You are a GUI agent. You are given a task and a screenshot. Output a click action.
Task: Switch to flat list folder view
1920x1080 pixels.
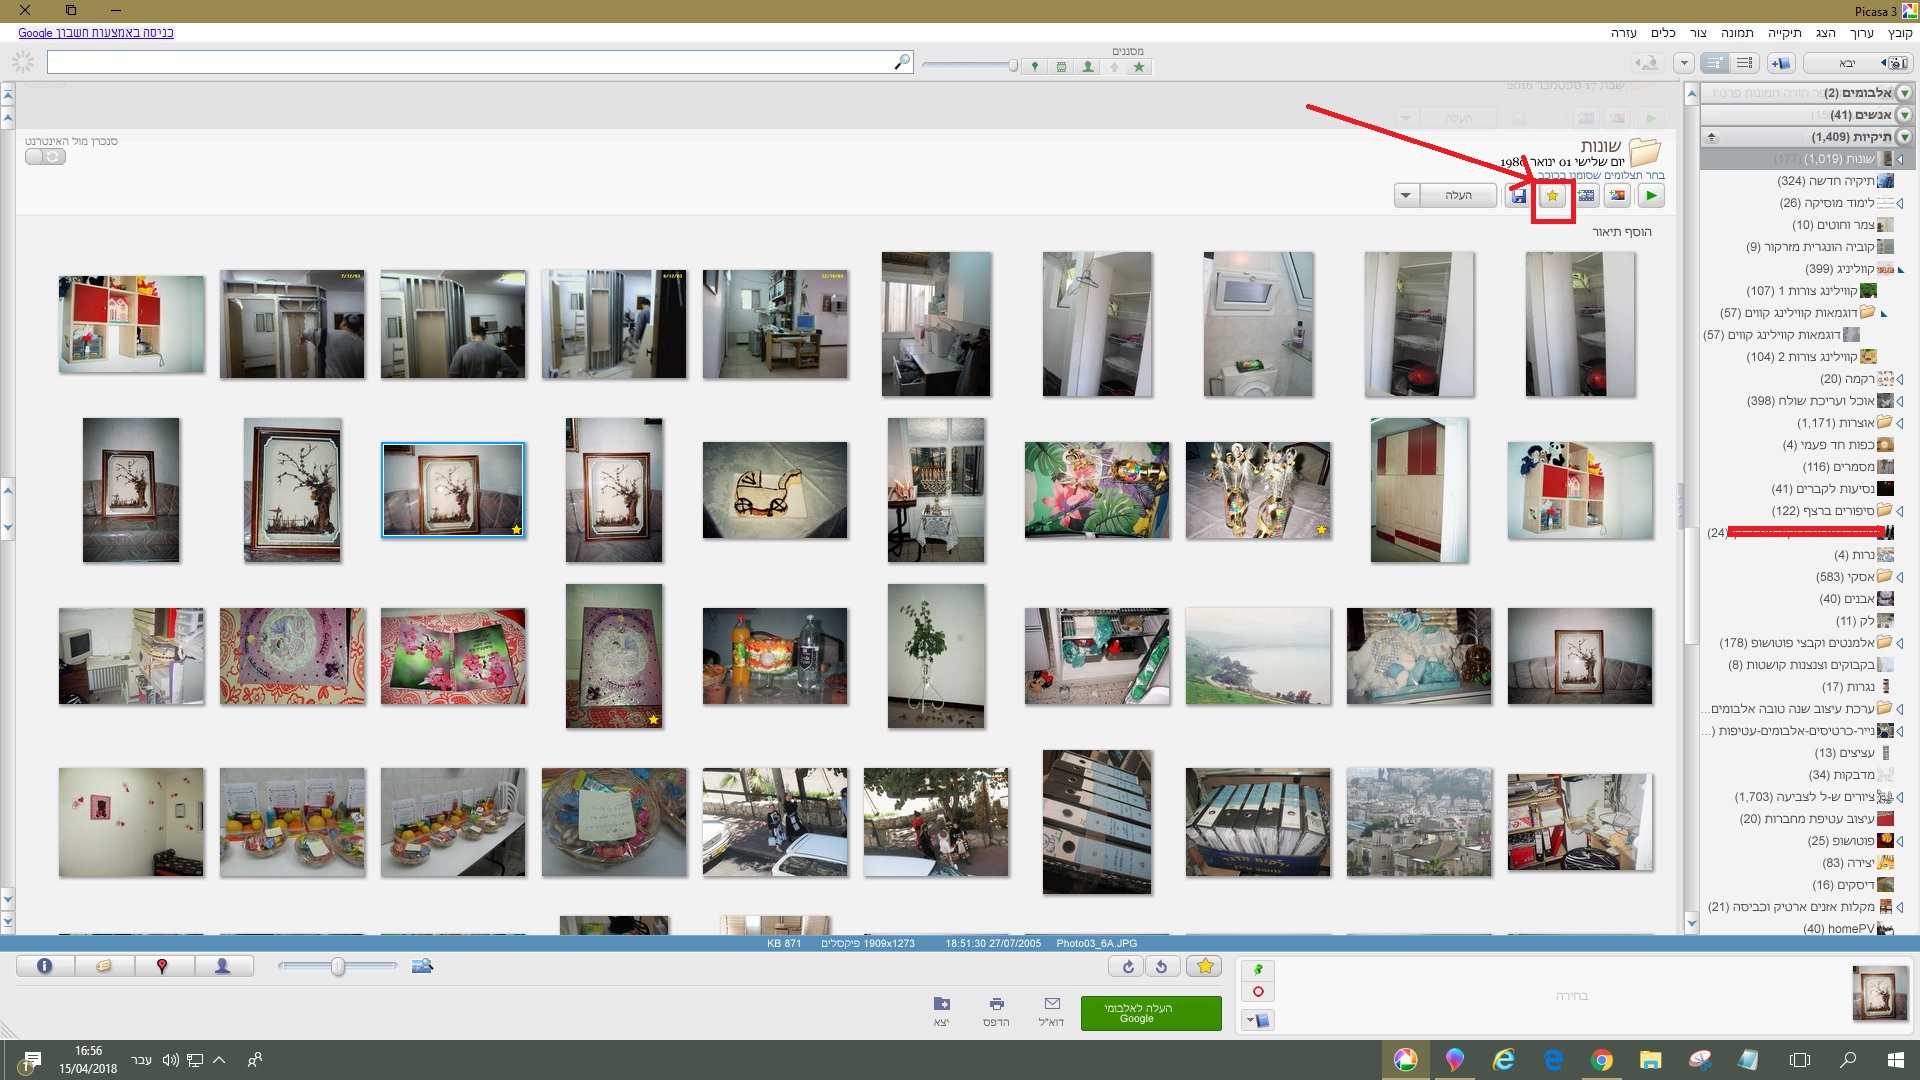(1745, 63)
